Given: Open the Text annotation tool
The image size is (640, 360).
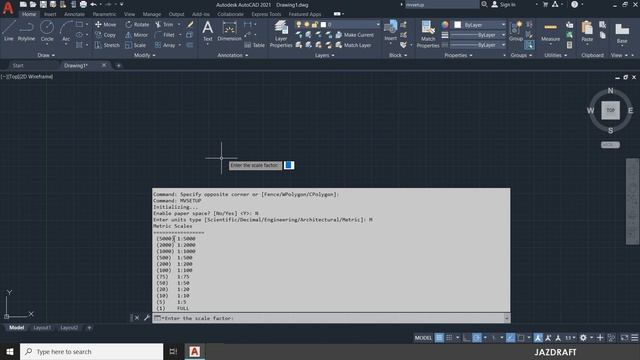Looking at the screenshot, I should (x=208, y=31).
